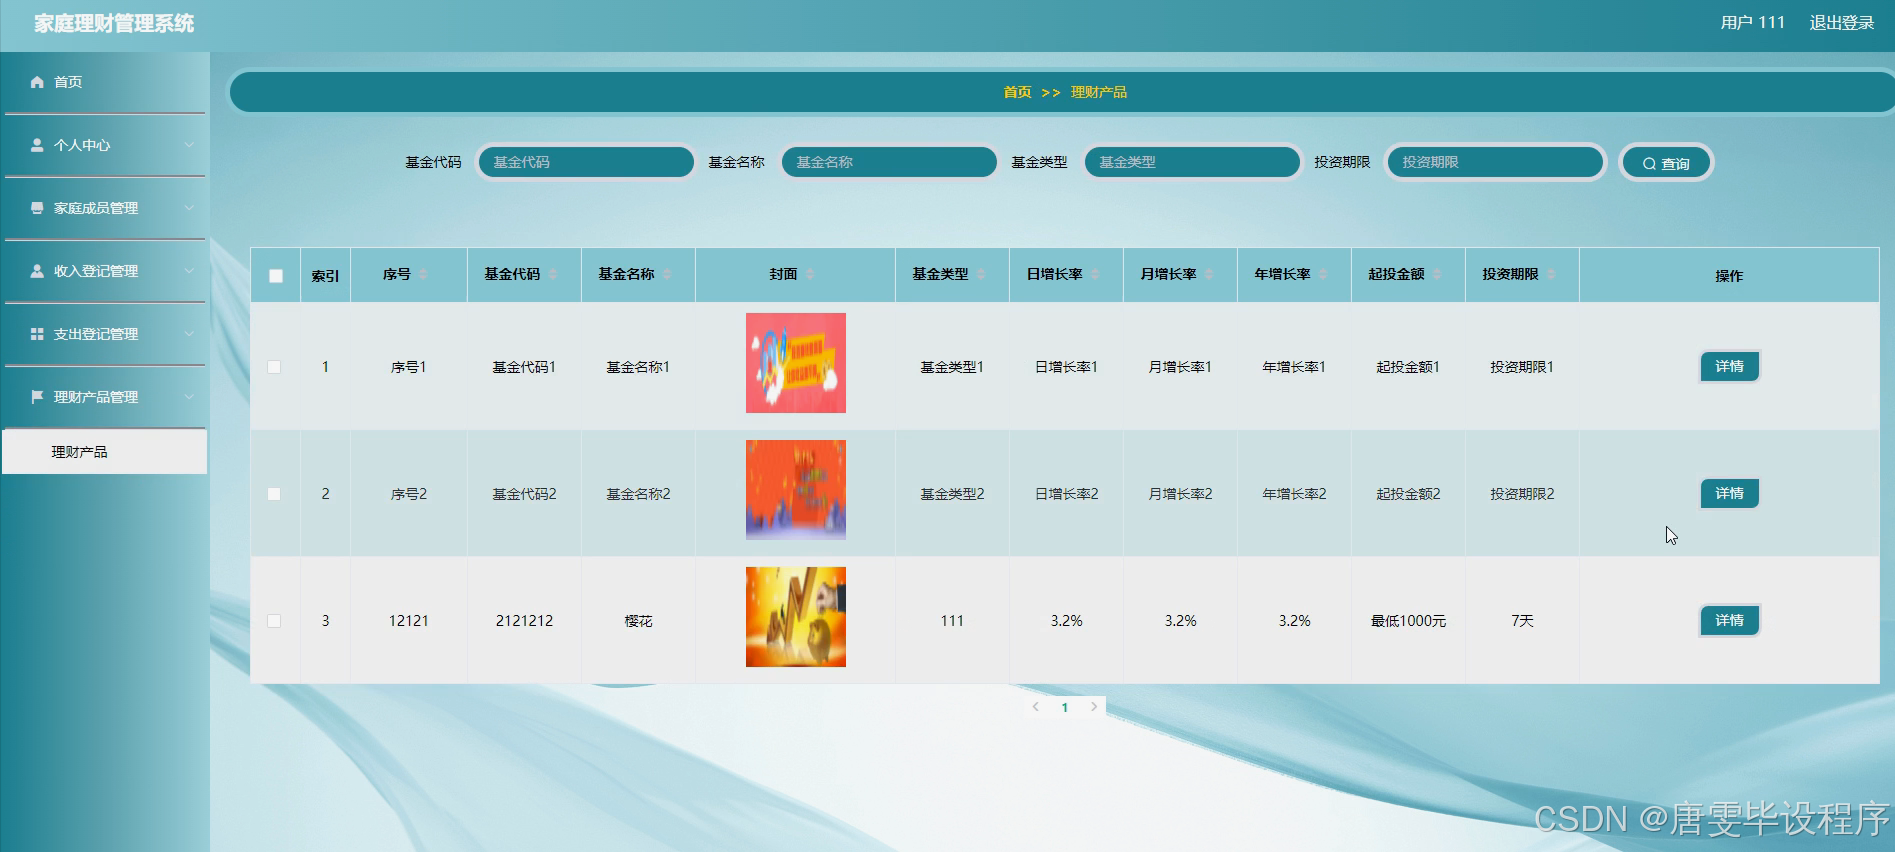This screenshot has height=852, width=1895.
Task: Click the 收入登记管理 user icon
Action: click(37, 271)
